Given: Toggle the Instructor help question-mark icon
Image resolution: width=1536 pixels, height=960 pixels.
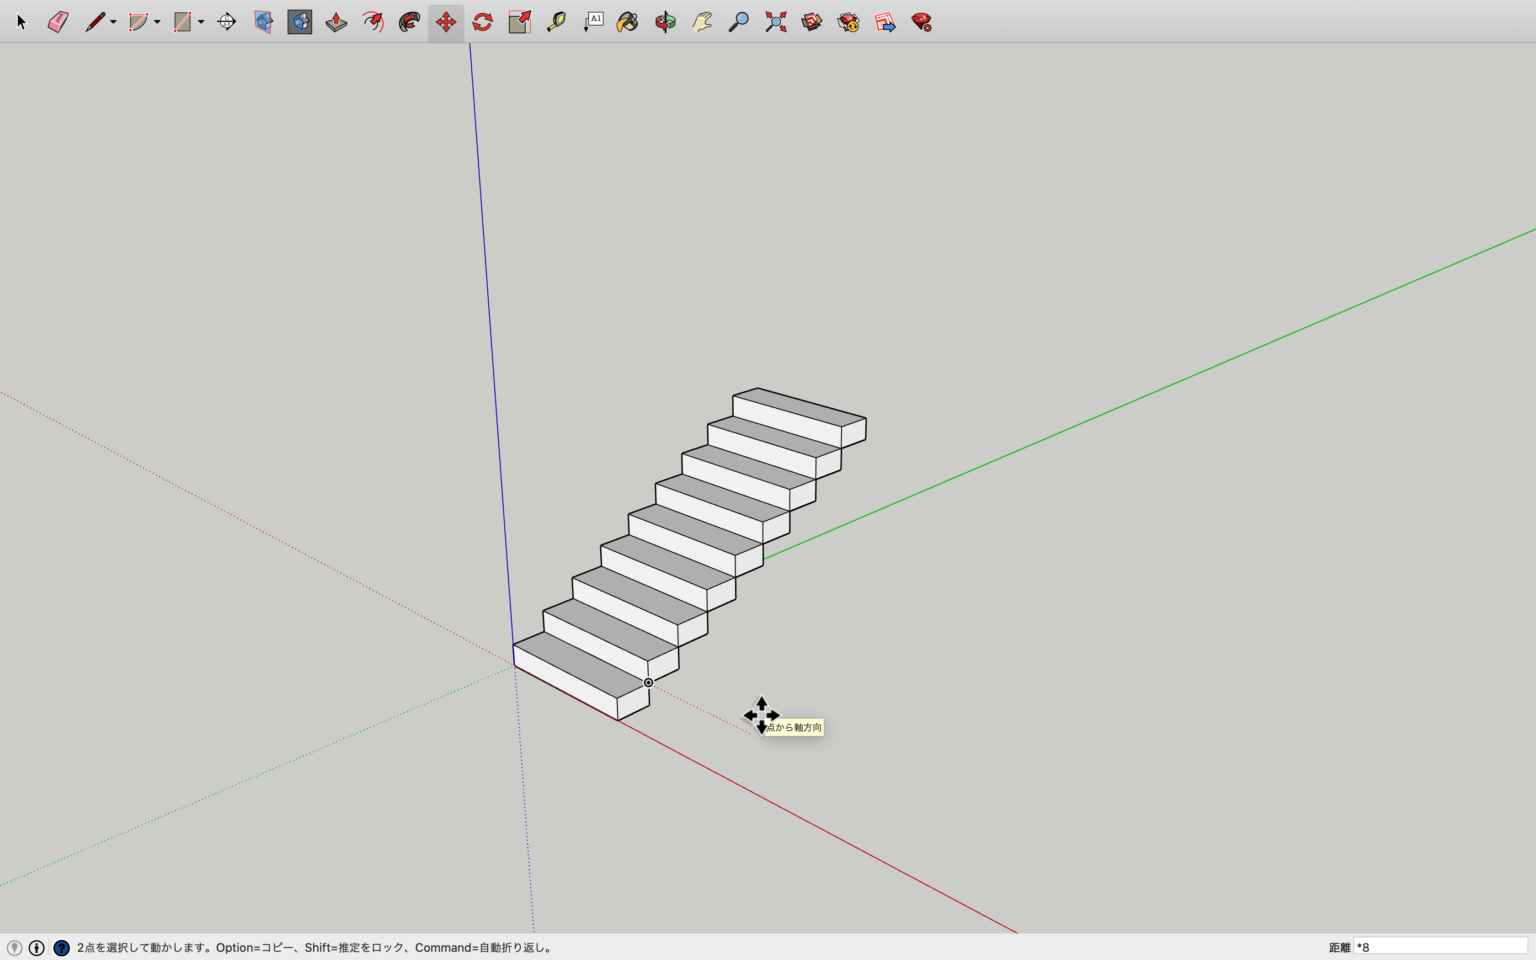Looking at the screenshot, I should point(61,948).
